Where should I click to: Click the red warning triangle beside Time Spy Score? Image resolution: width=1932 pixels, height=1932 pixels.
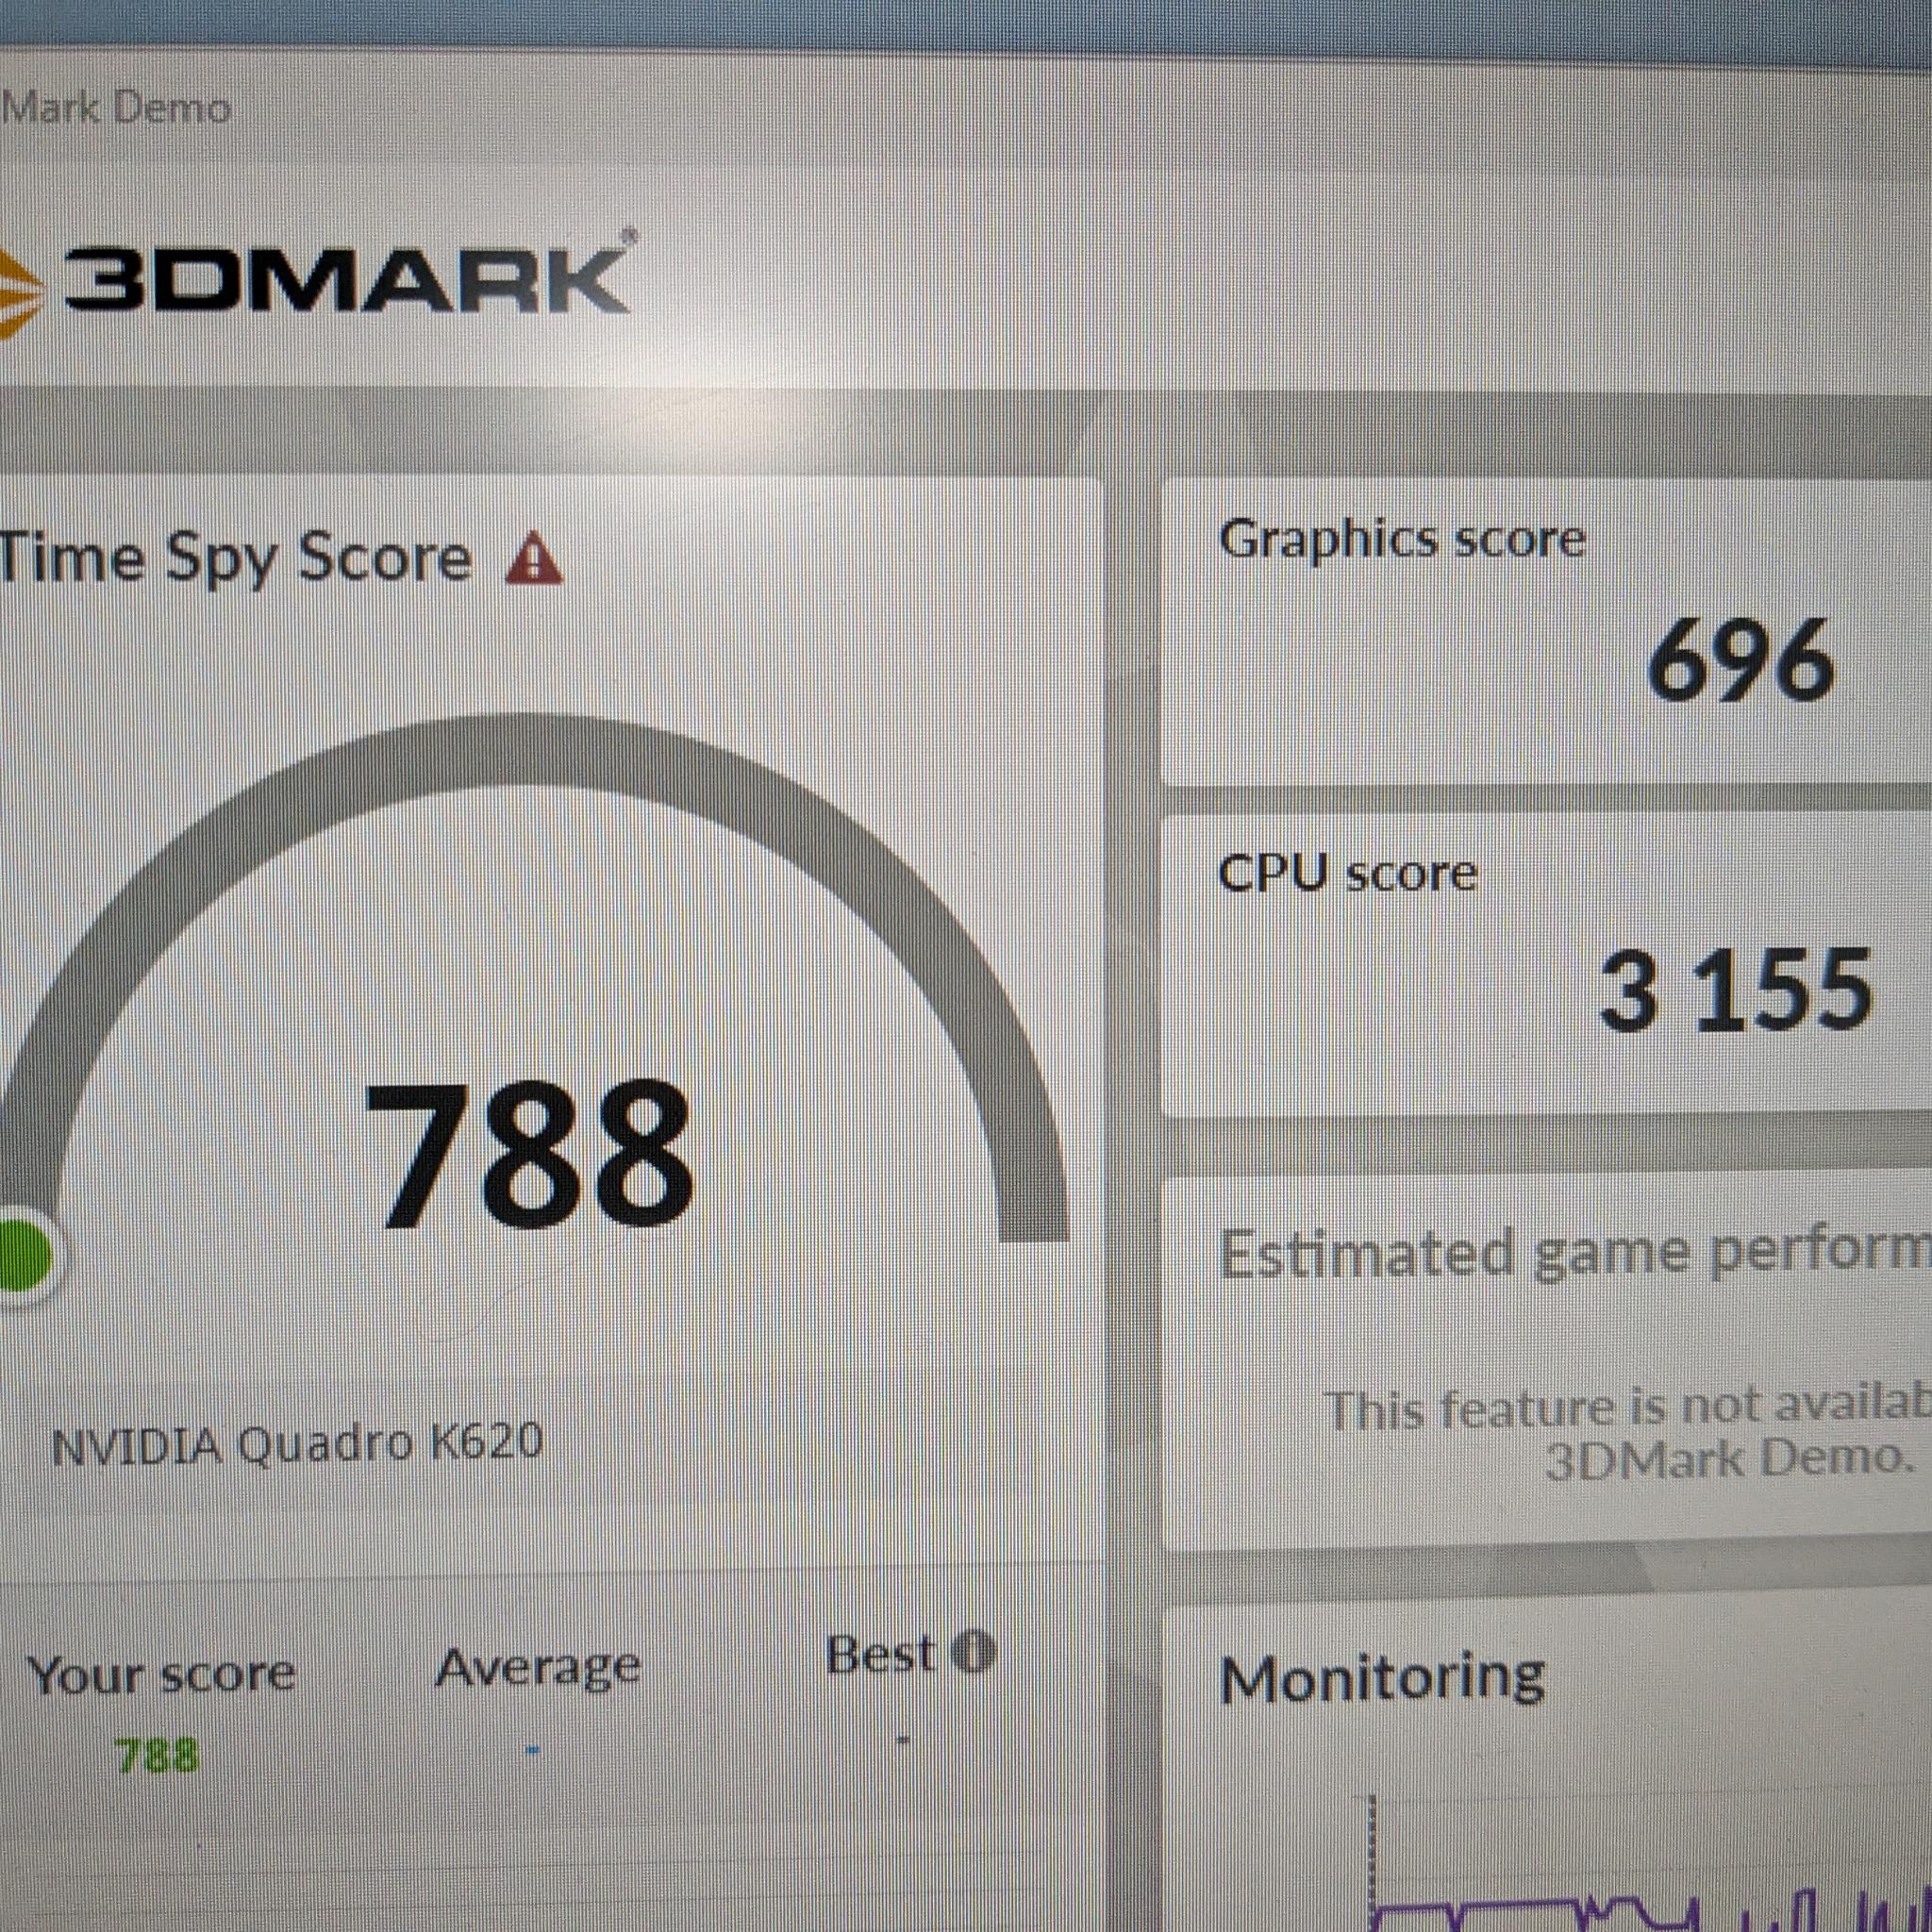(534, 559)
